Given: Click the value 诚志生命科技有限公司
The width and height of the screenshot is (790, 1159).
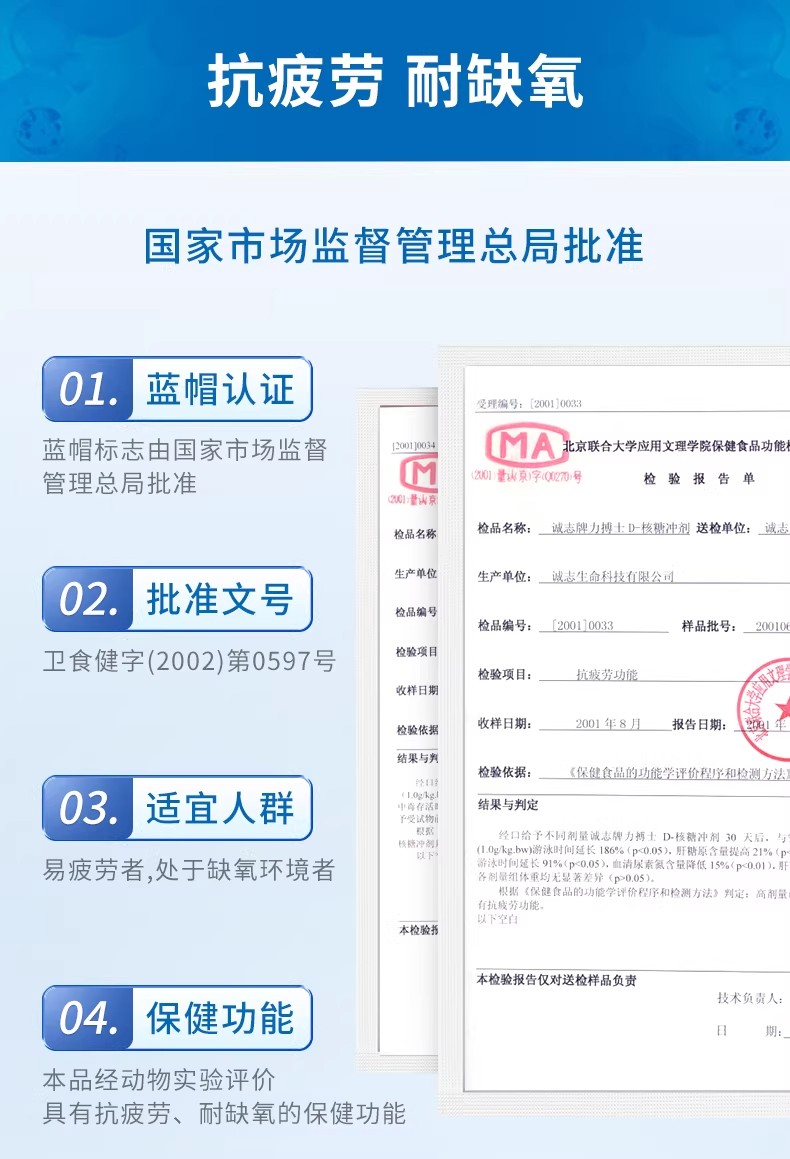Looking at the screenshot, I should (x=613, y=577).
